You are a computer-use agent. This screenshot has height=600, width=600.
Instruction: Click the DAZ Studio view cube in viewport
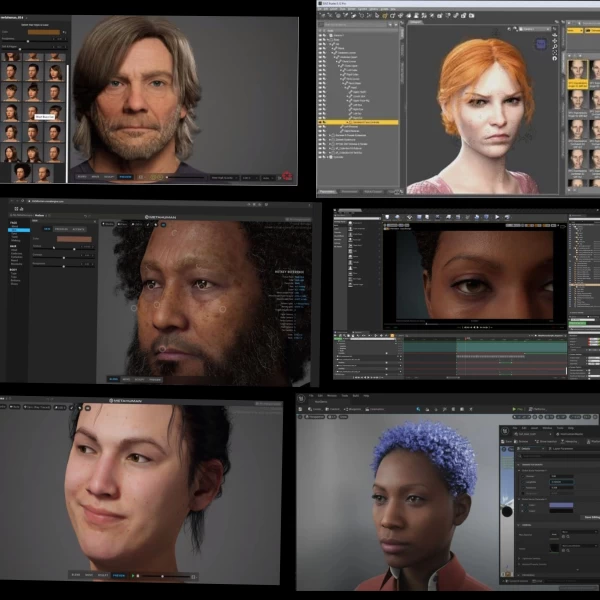541,44
